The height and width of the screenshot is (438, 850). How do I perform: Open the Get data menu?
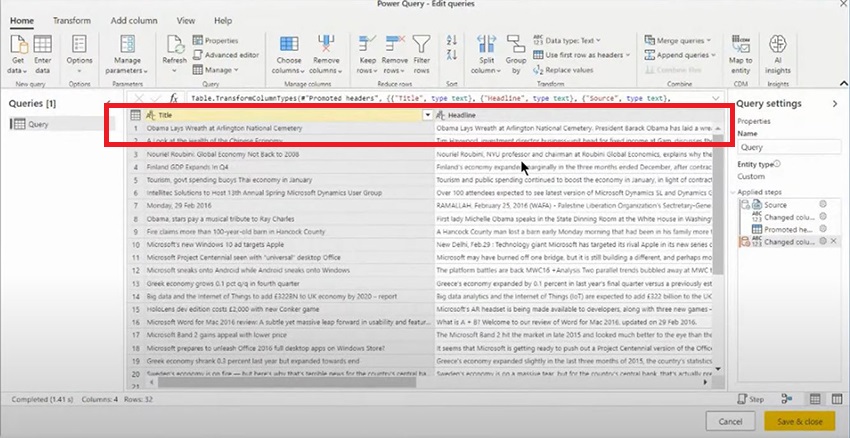click(18, 55)
